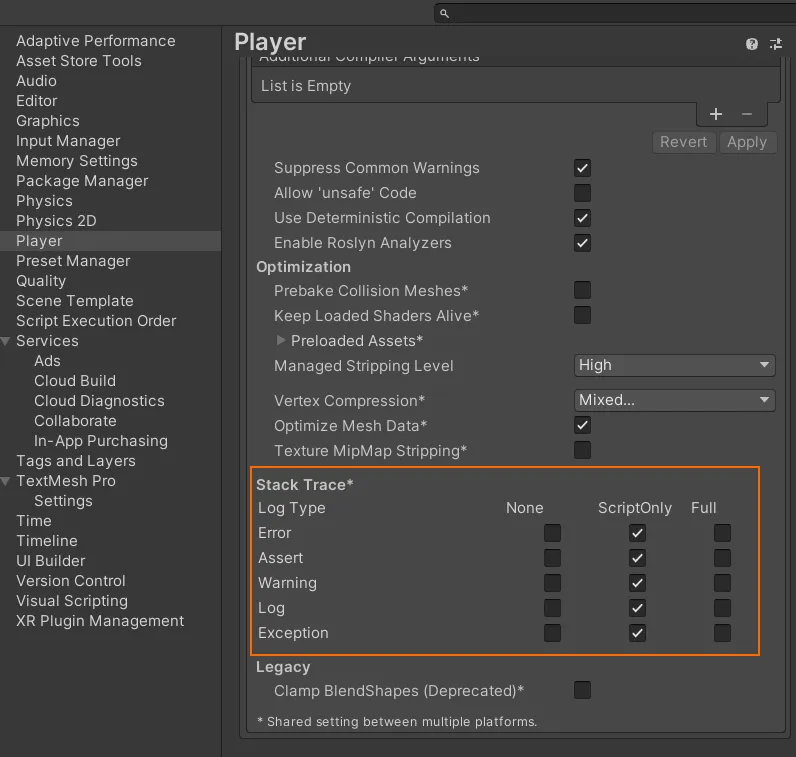The height and width of the screenshot is (757, 796).
Task: Select Physics 2D settings
Action: pos(56,221)
